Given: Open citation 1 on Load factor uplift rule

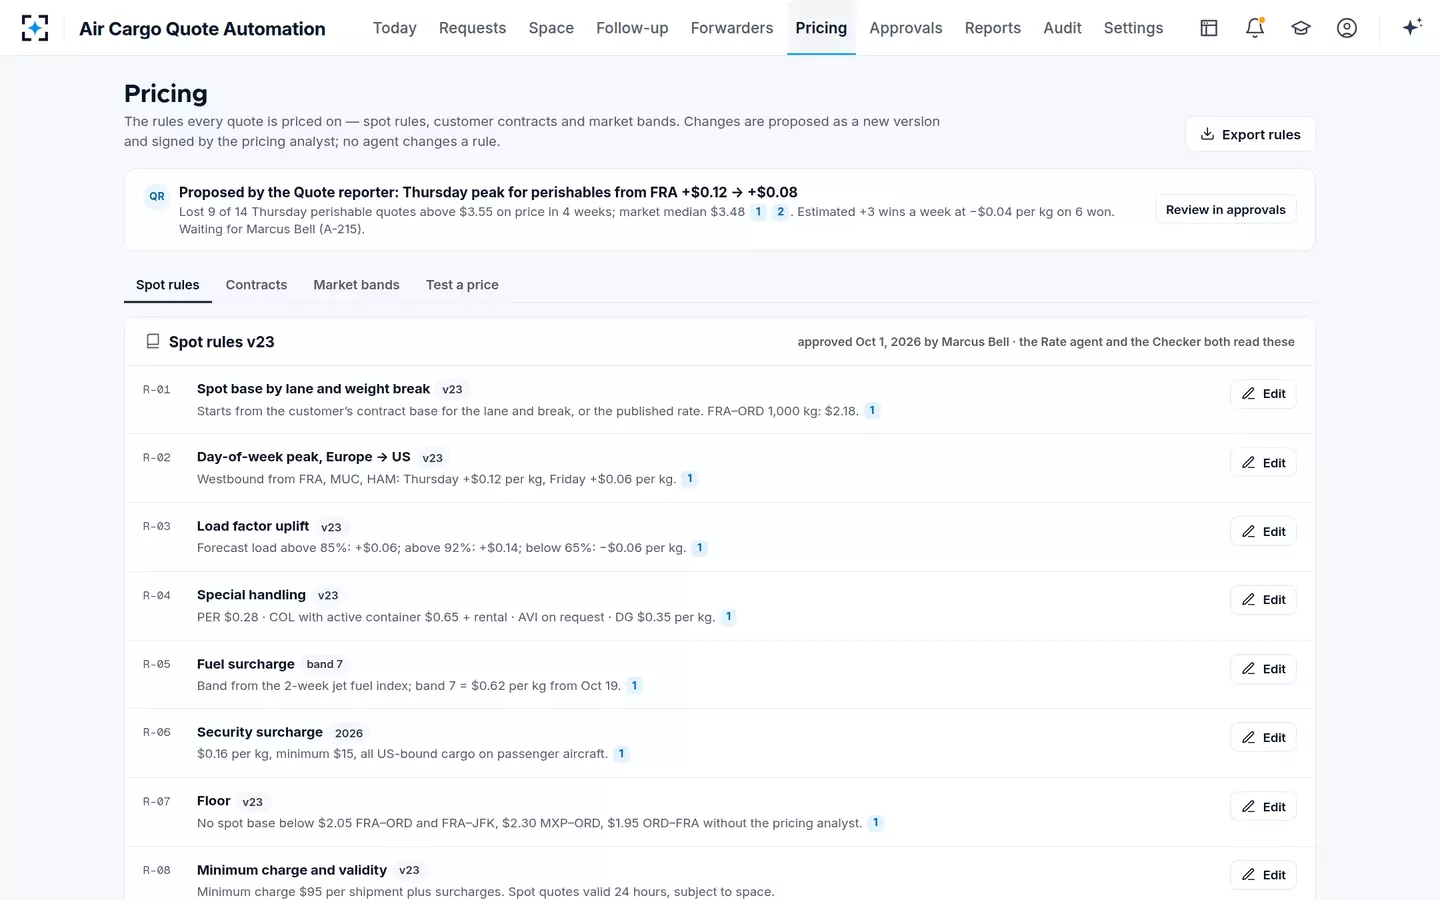Looking at the screenshot, I should (x=700, y=548).
